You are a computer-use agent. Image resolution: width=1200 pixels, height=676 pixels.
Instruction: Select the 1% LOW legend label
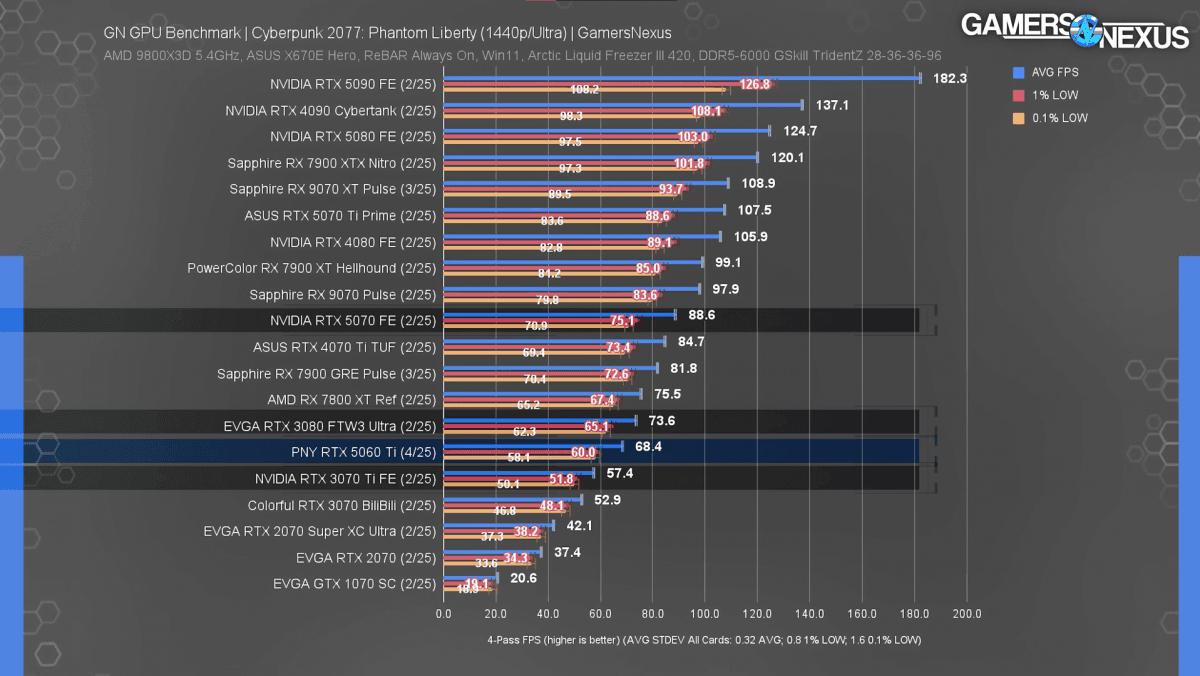tap(1054, 95)
